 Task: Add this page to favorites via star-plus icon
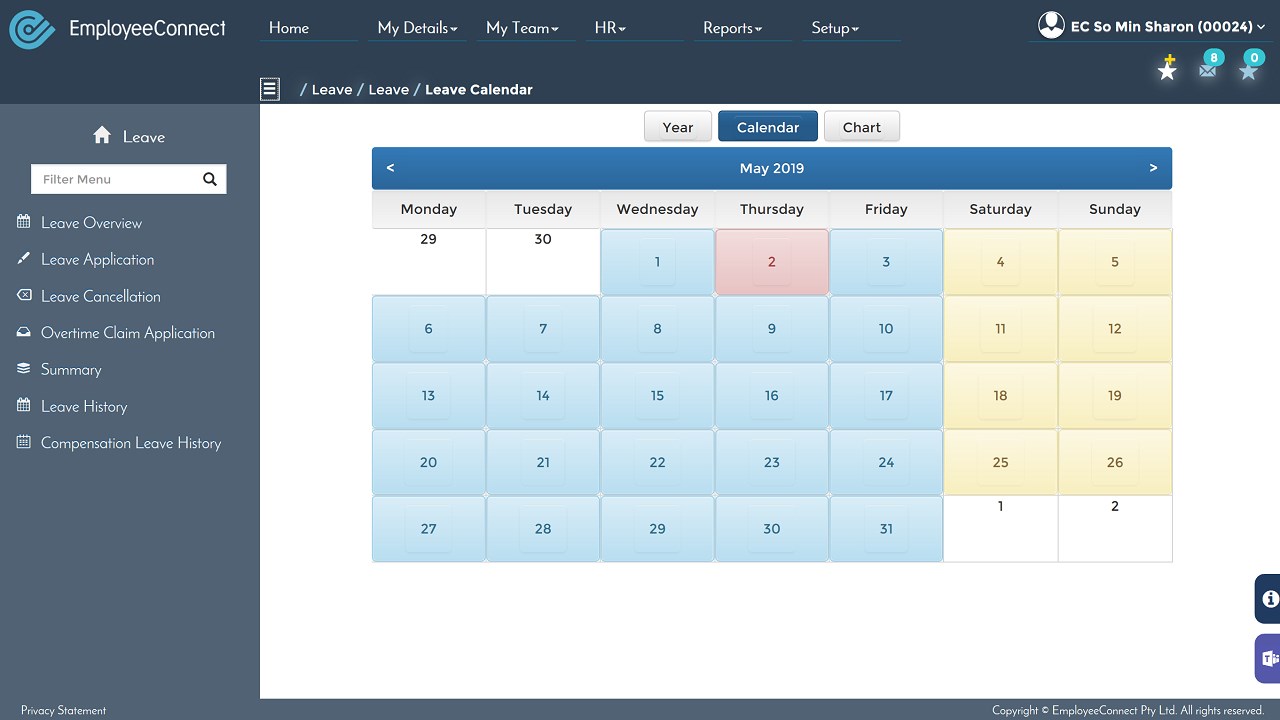1167,68
